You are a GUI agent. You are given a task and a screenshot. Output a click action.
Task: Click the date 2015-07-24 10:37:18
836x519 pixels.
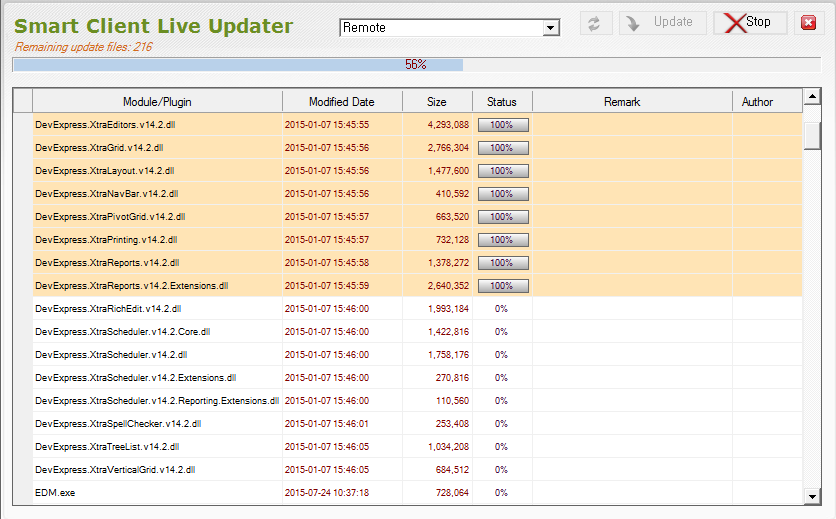coord(327,492)
